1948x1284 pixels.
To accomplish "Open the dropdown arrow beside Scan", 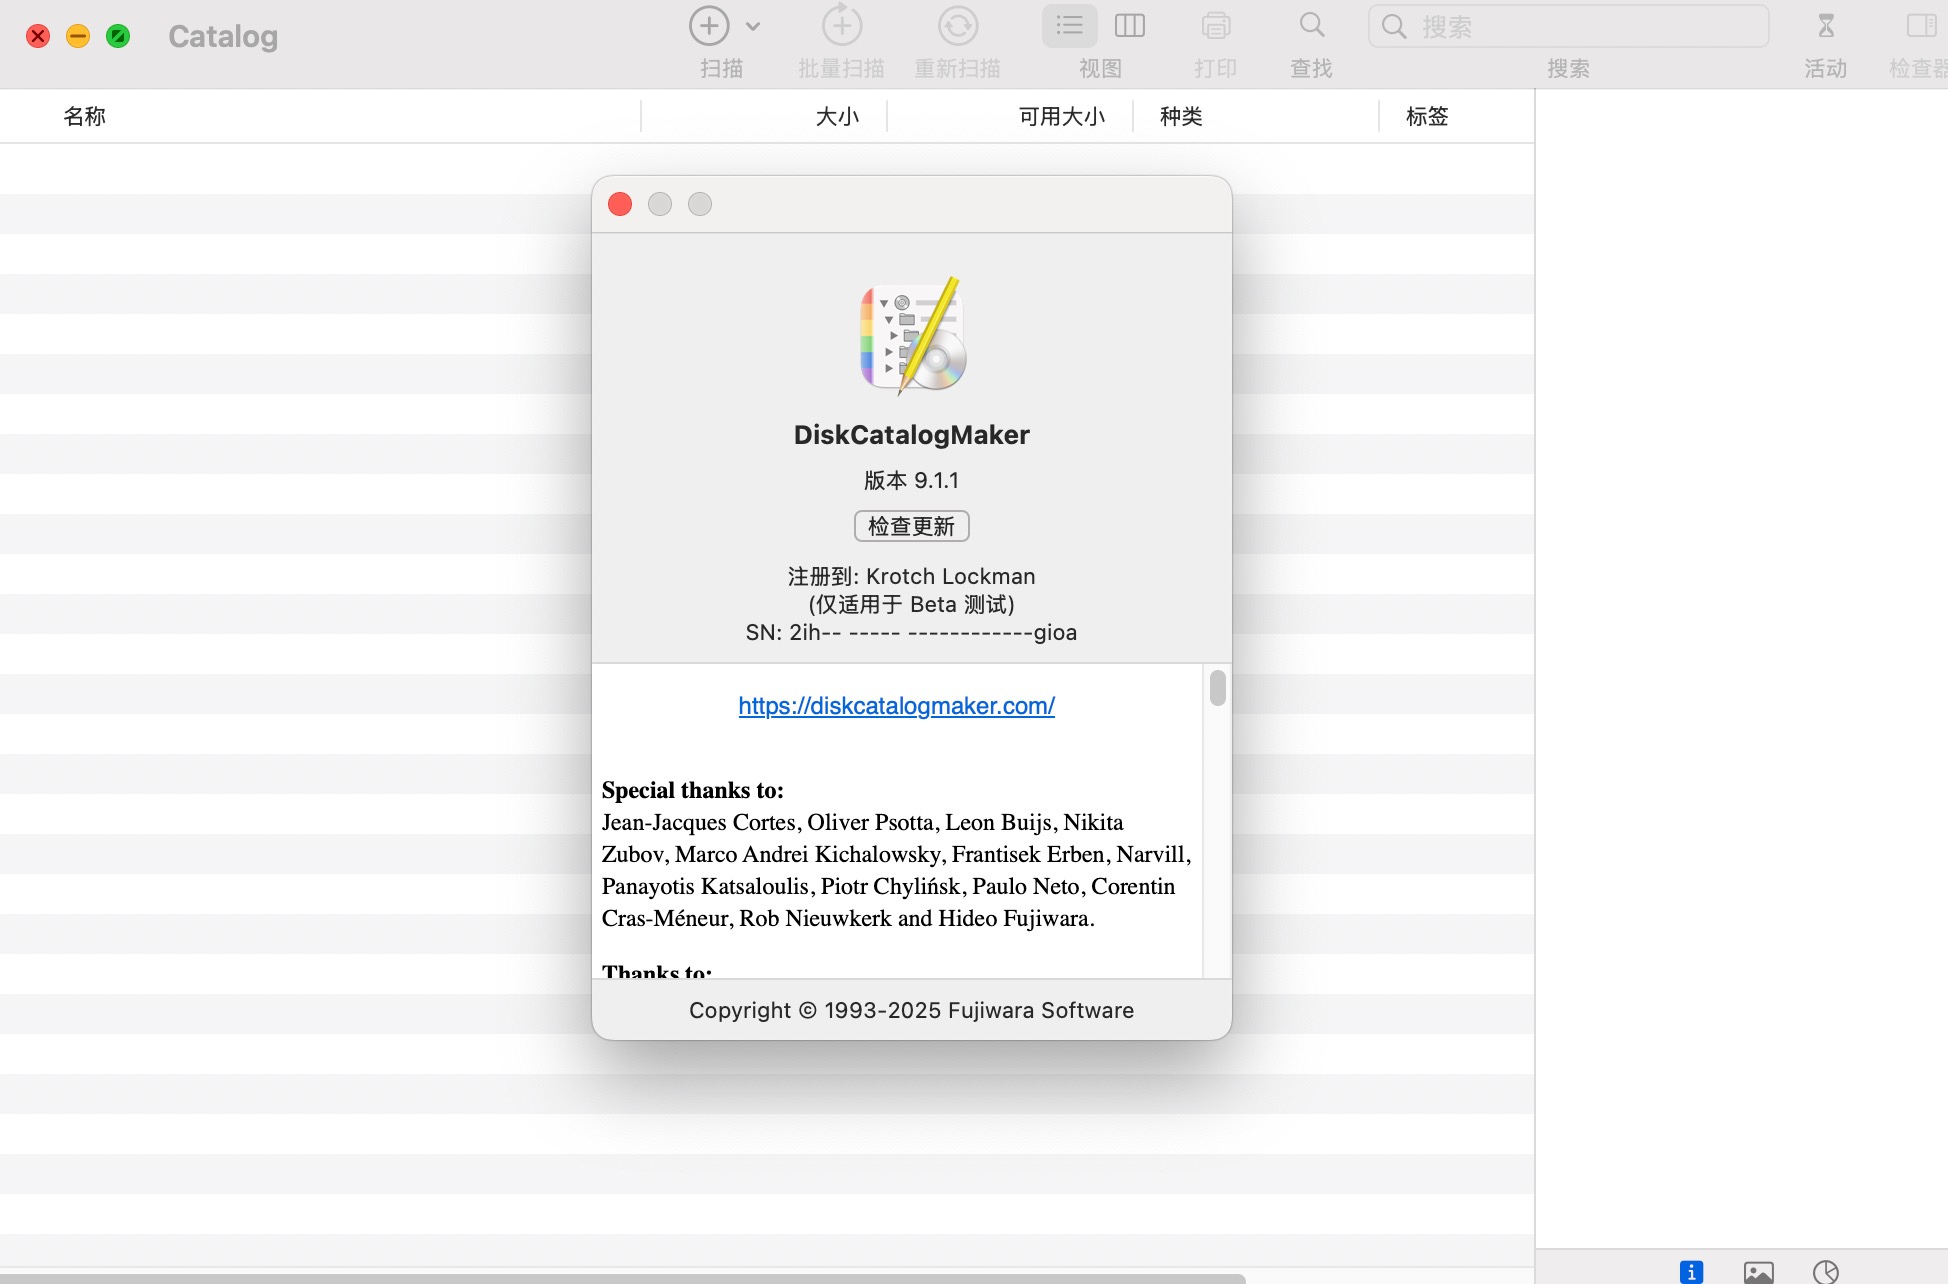I will 753,27.
